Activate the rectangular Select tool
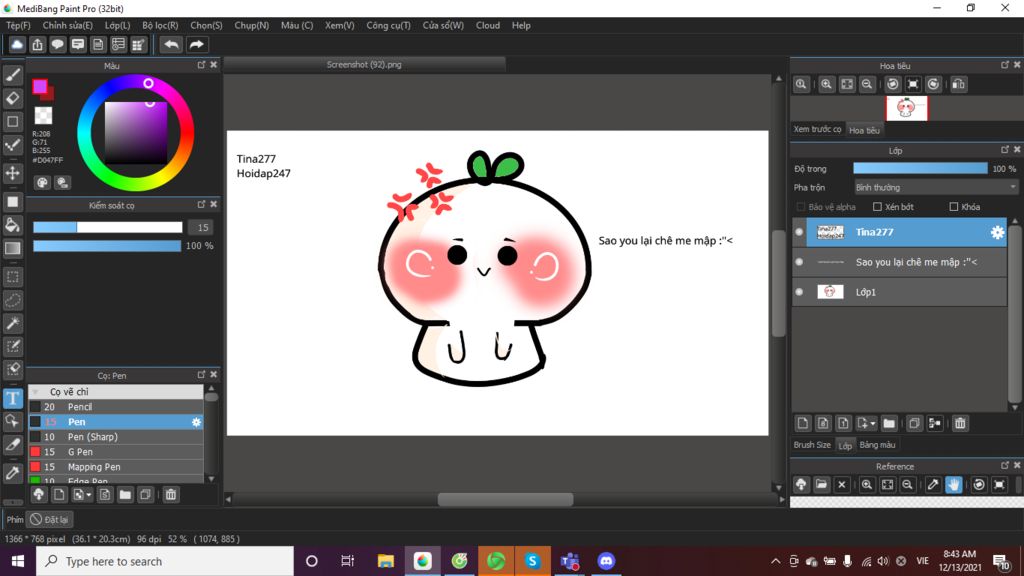Viewport: 1024px width, 576px height. pyautogui.click(x=12, y=277)
